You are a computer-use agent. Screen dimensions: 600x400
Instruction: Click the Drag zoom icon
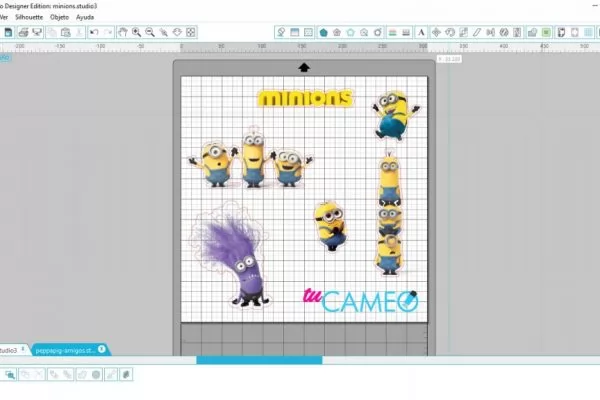tap(177, 33)
